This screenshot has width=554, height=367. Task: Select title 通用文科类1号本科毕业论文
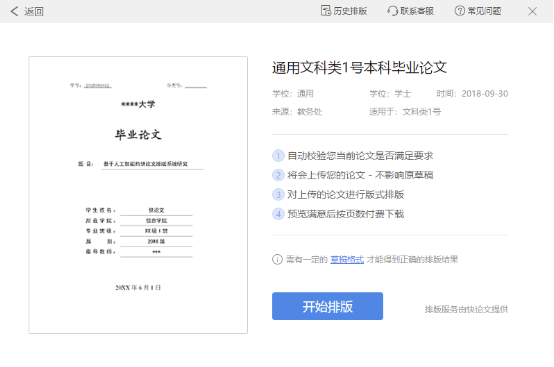[x=359, y=67]
